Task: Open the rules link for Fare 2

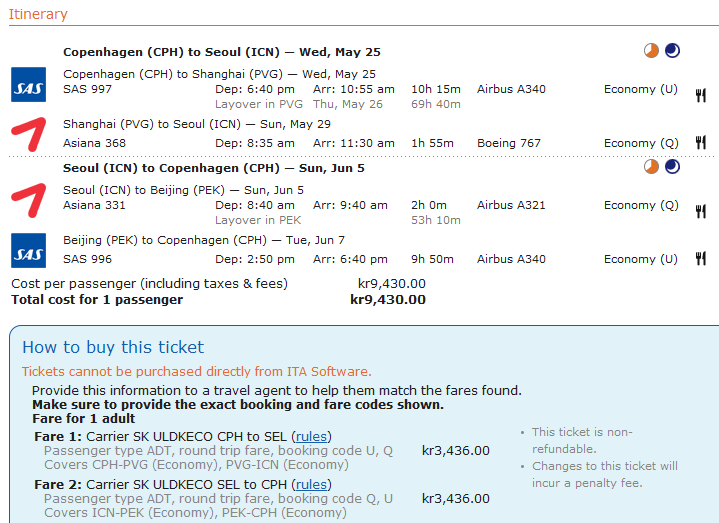Action: pyautogui.click(x=311, y=485)
